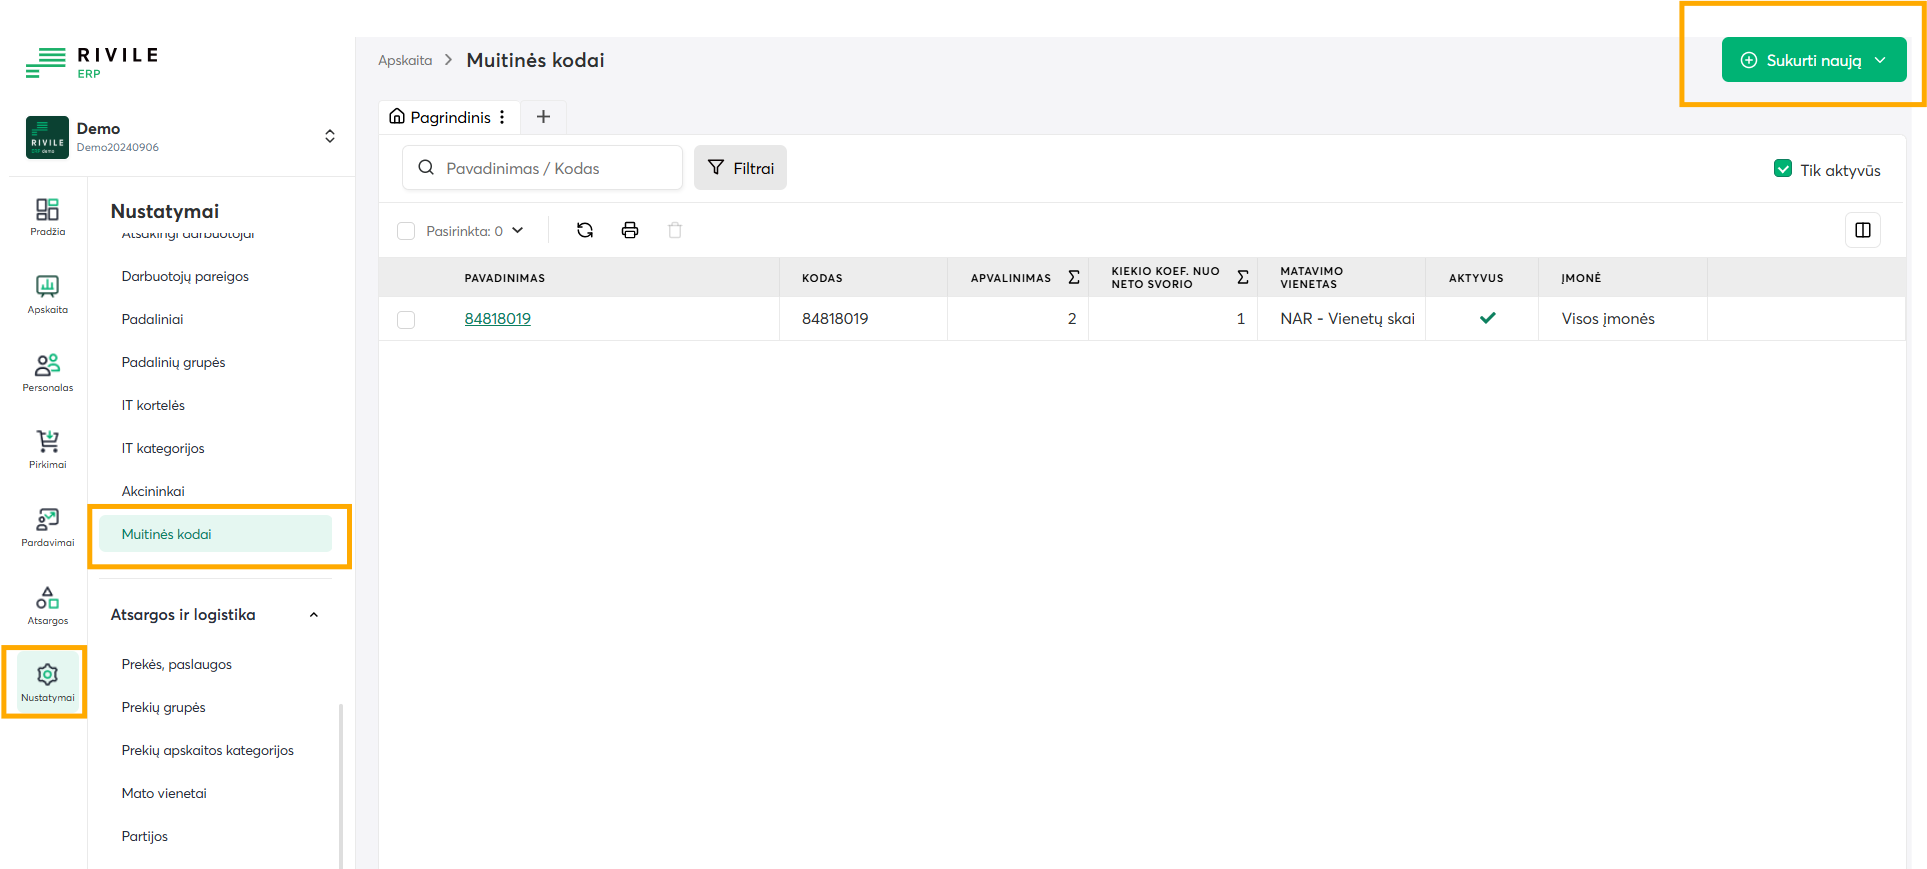Image resolution: width=1927 pixels, height=869 pixels.
Task: Collapse Atsargos ir logistika section
Action: click(x=314, y=615)
